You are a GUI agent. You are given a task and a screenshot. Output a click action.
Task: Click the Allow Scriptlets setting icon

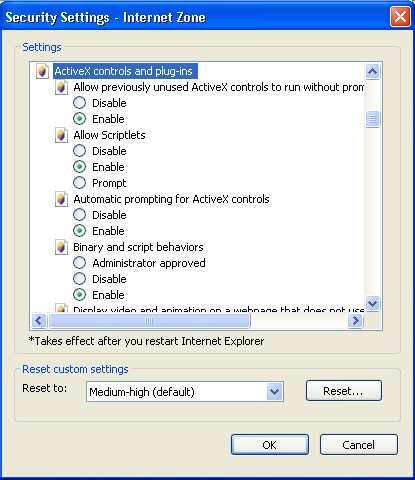pyautogui.click(x=61, y=135)
